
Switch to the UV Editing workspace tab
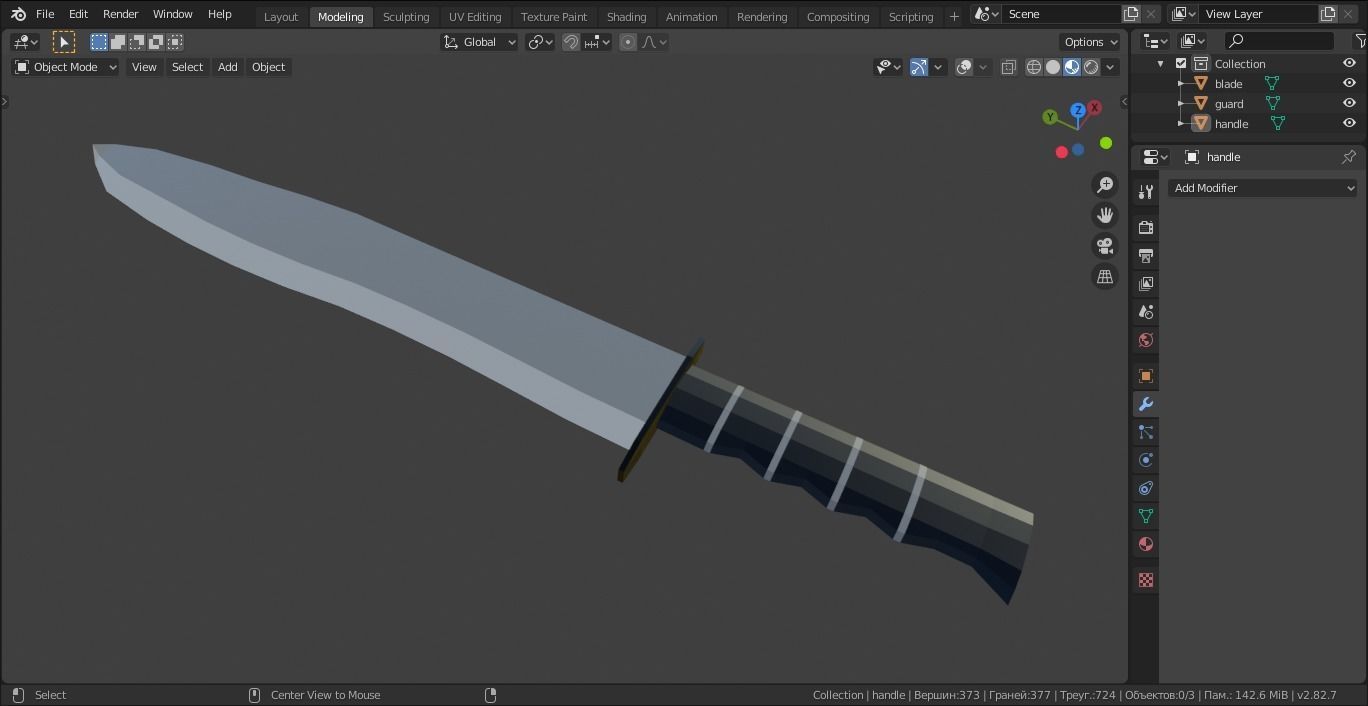pyautogui.click(x=475, y=17)
